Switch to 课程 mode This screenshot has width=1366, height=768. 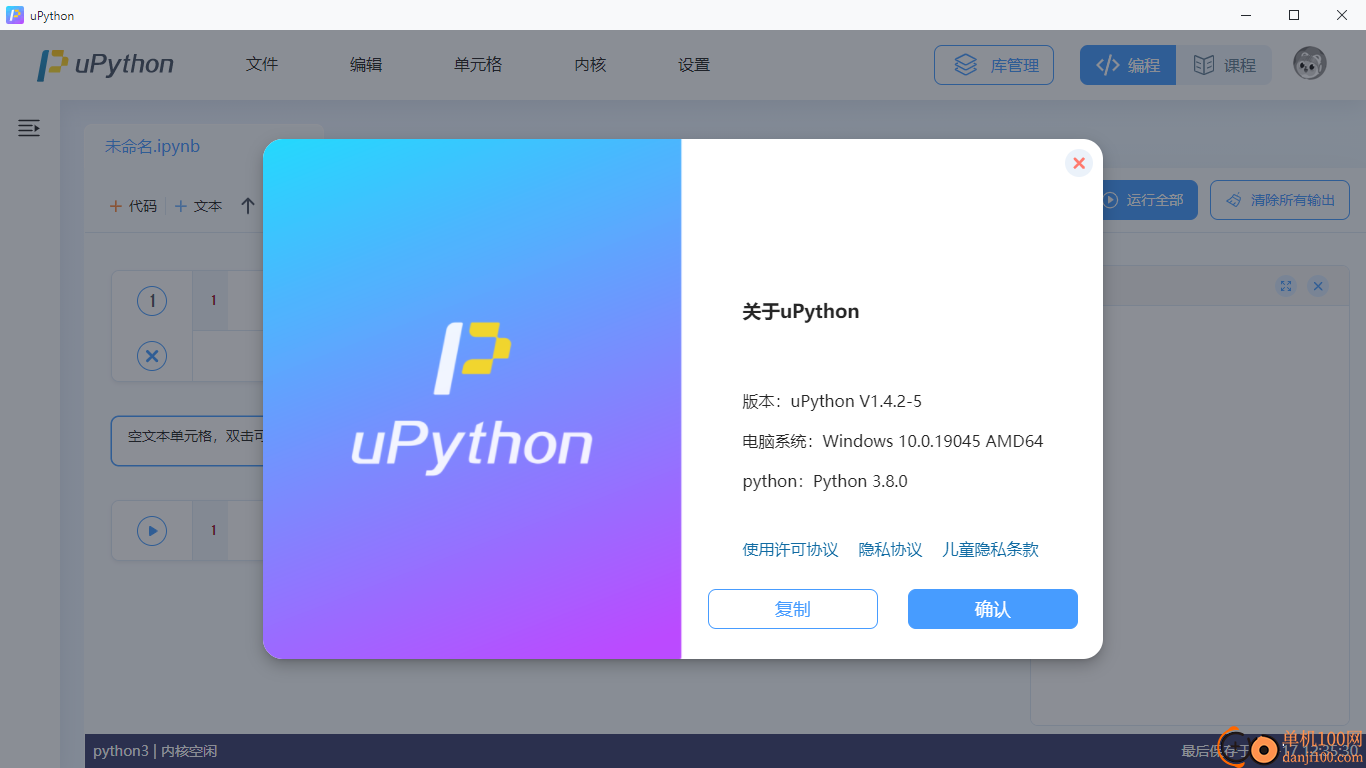[x=1224, y=65]
